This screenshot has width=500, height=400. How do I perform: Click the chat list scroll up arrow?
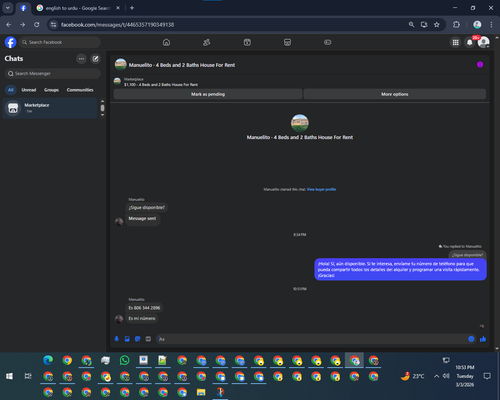(x=102, y=101)
